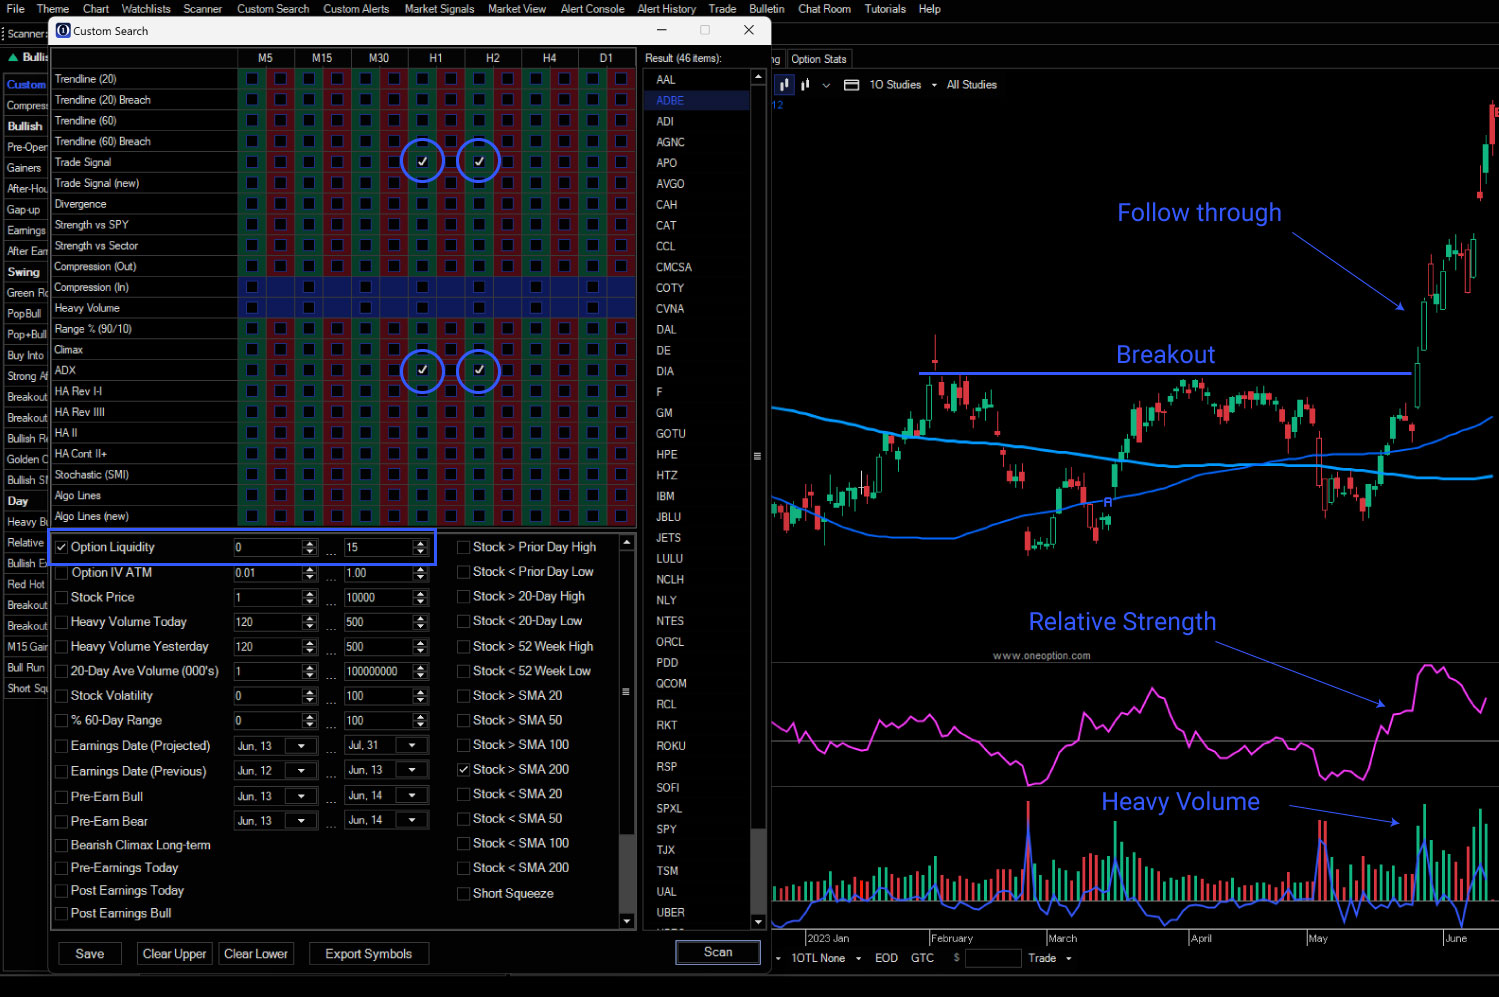Disable the checked Stock > SMA 200 filter

(x=463, y=768)
